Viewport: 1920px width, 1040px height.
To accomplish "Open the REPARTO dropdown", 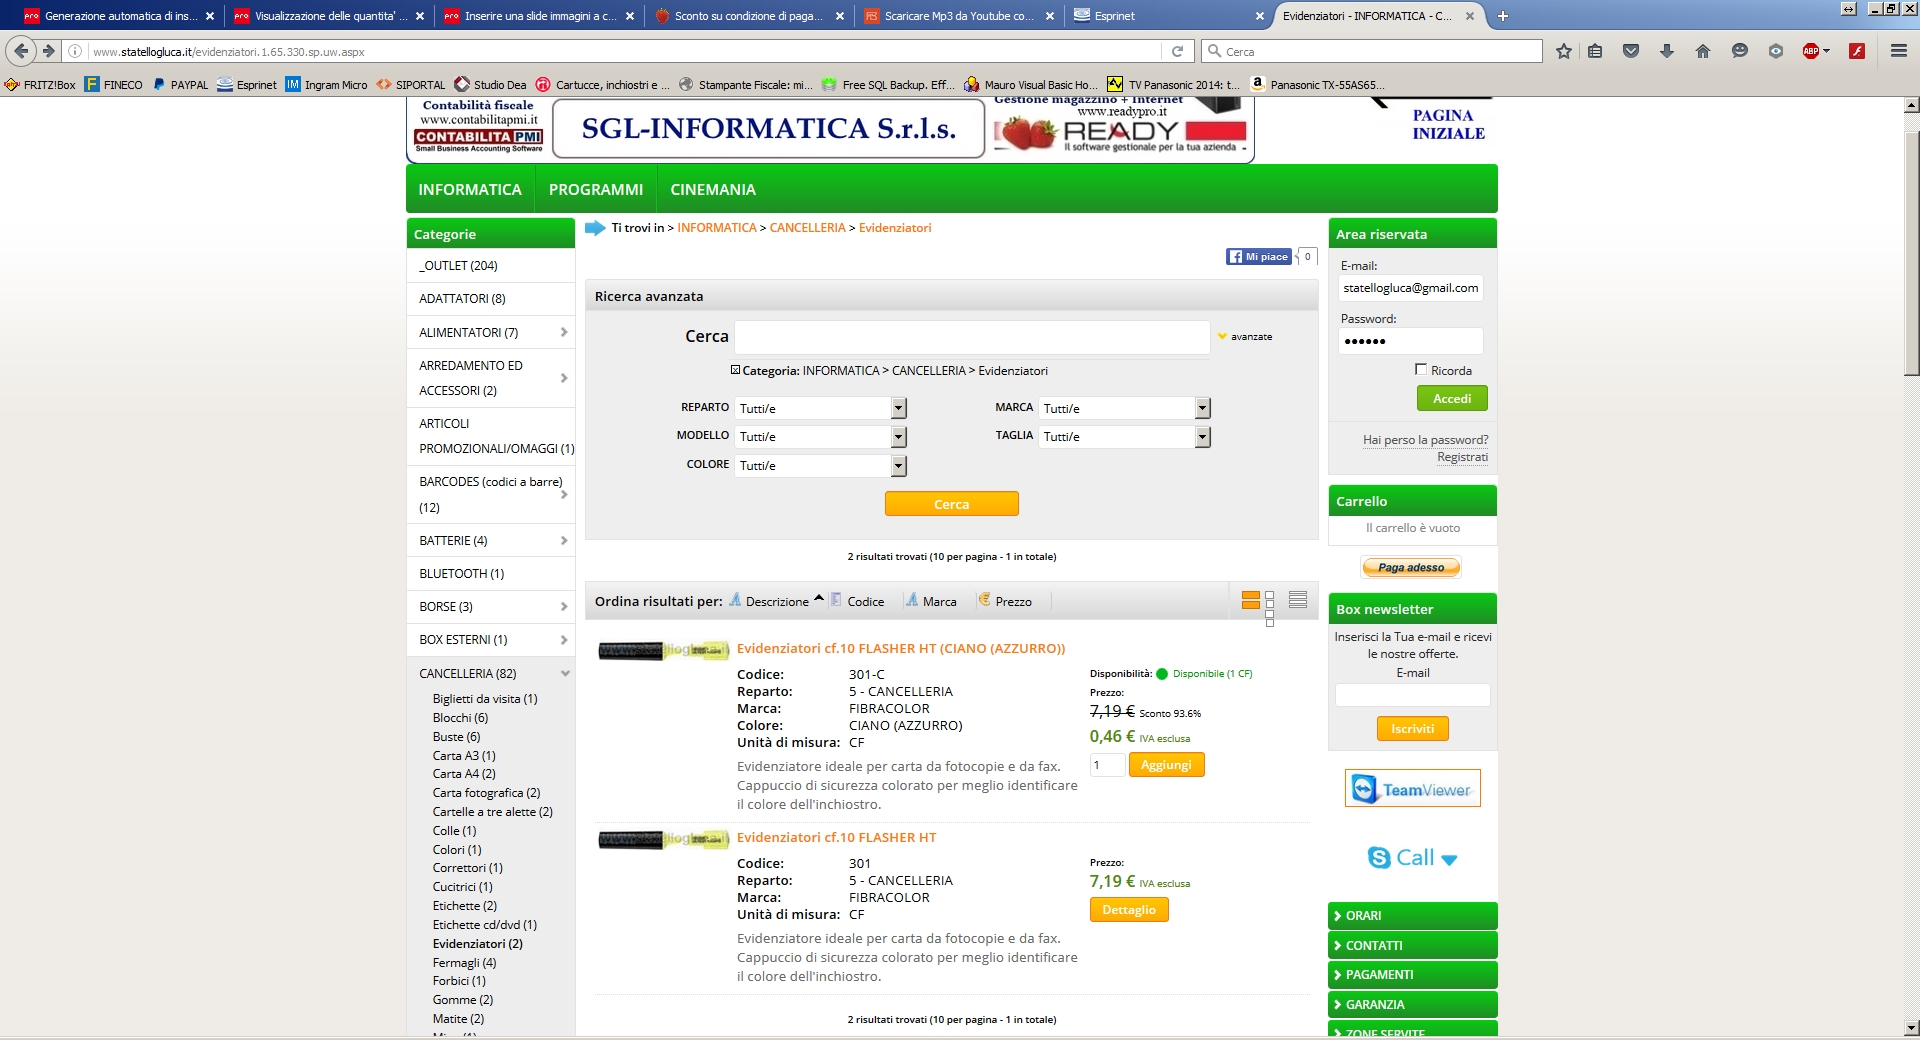I will tap(821, 408).
